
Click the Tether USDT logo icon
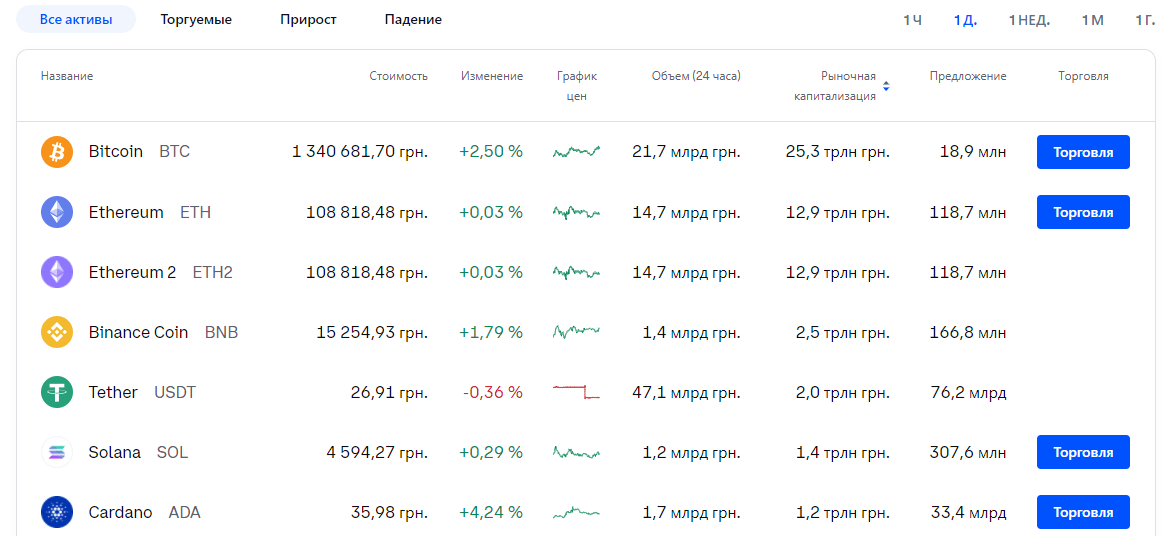(x=57, y=392)
